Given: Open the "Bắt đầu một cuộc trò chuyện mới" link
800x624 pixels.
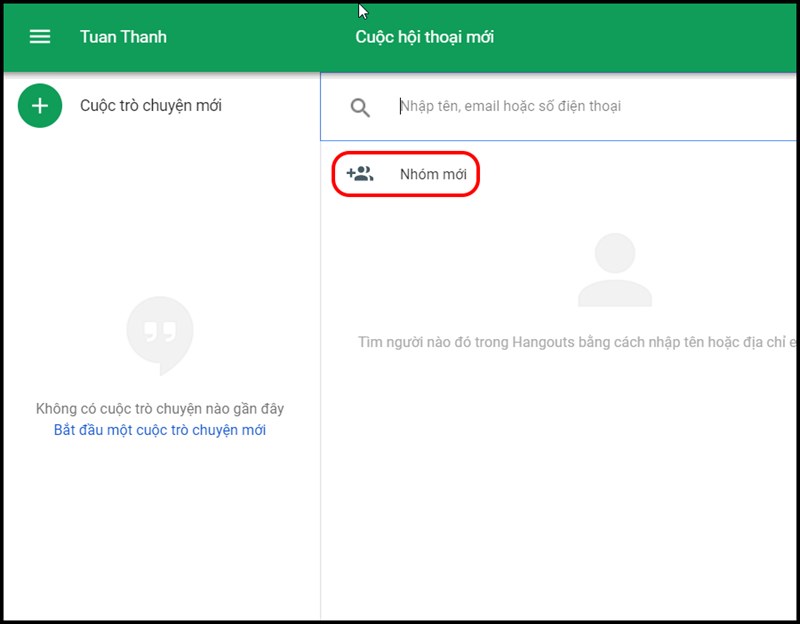Looking at the screenshot, I should point(160,430).
